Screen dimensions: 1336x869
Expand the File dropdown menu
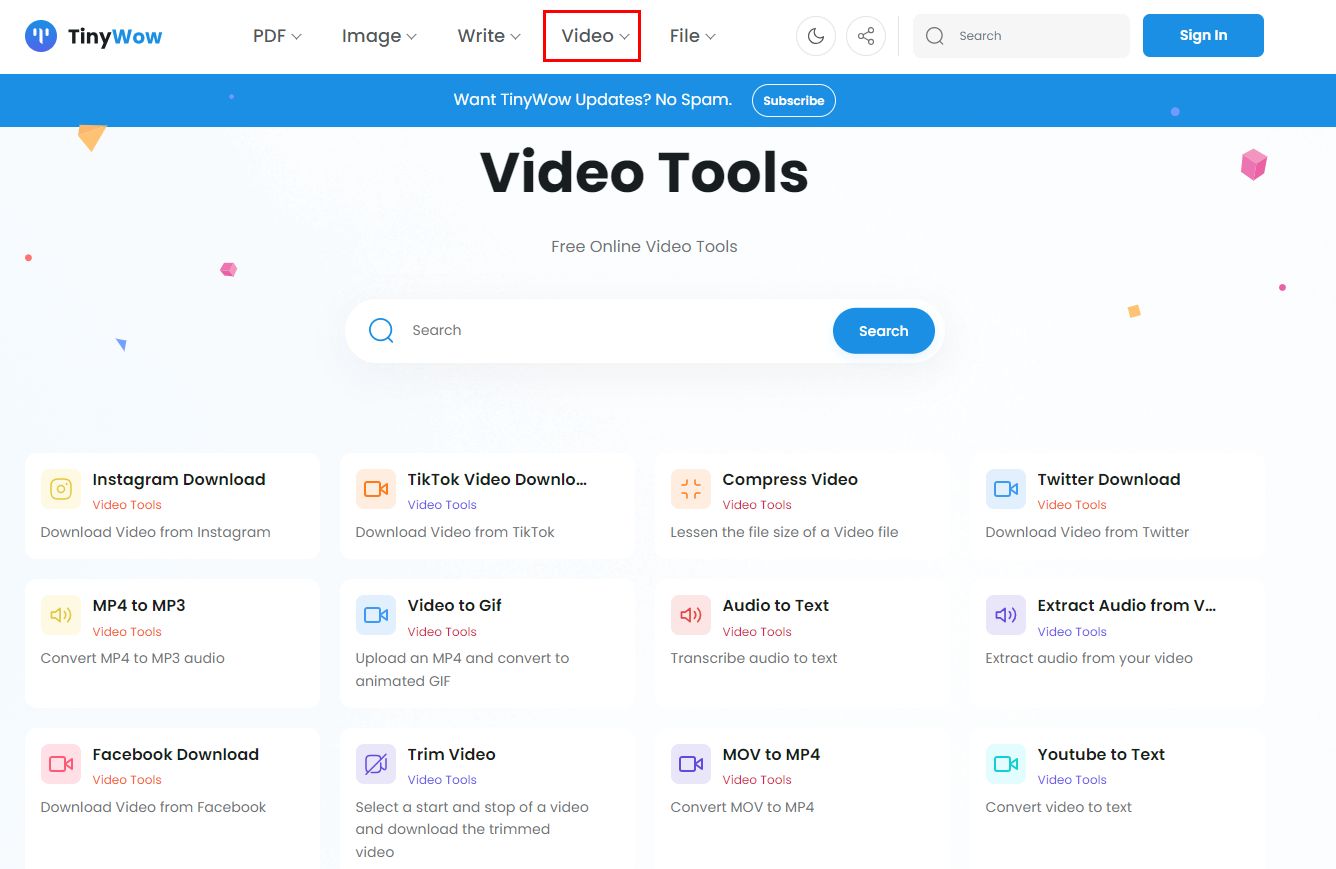693,36
